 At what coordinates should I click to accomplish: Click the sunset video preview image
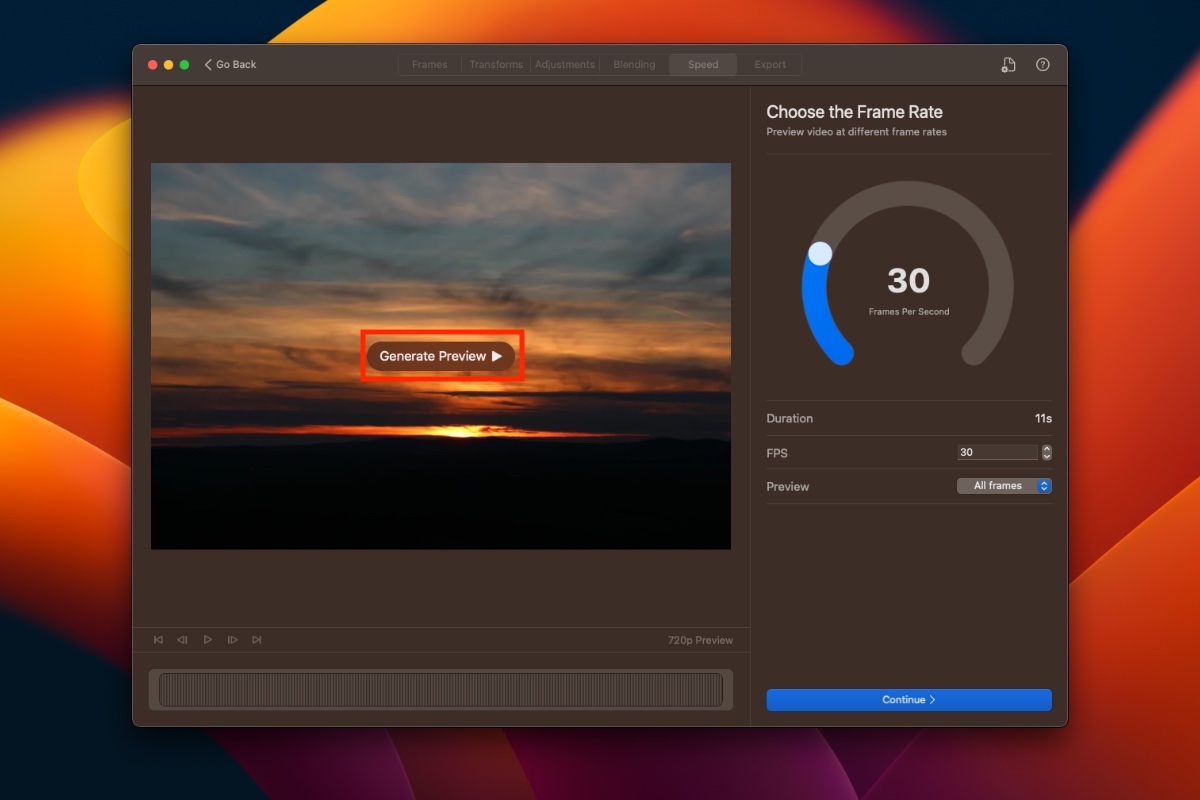[441, 356]
